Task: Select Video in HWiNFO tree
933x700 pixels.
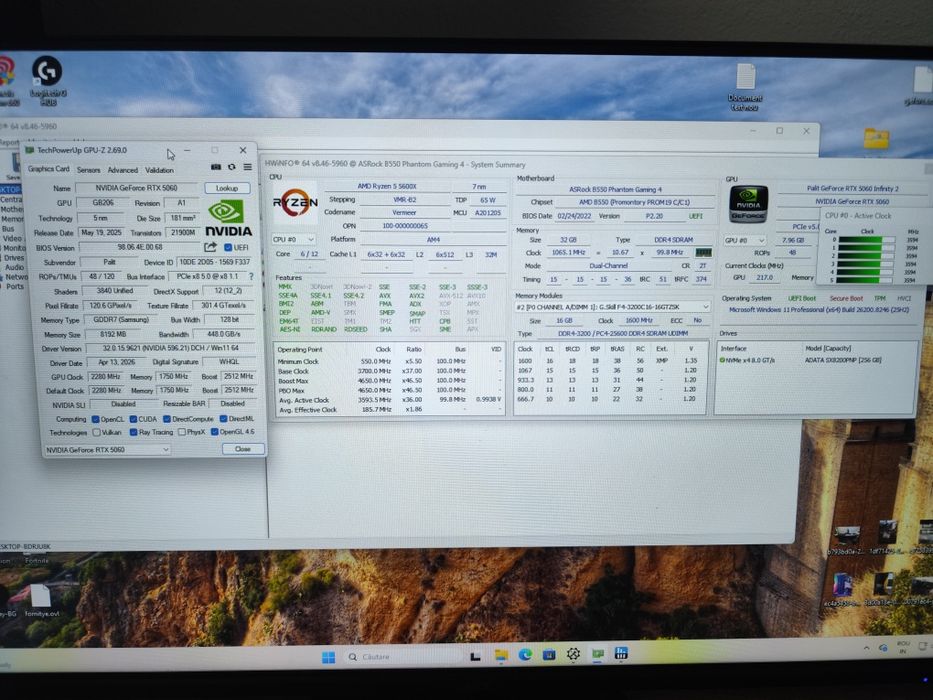Action: 12,238
